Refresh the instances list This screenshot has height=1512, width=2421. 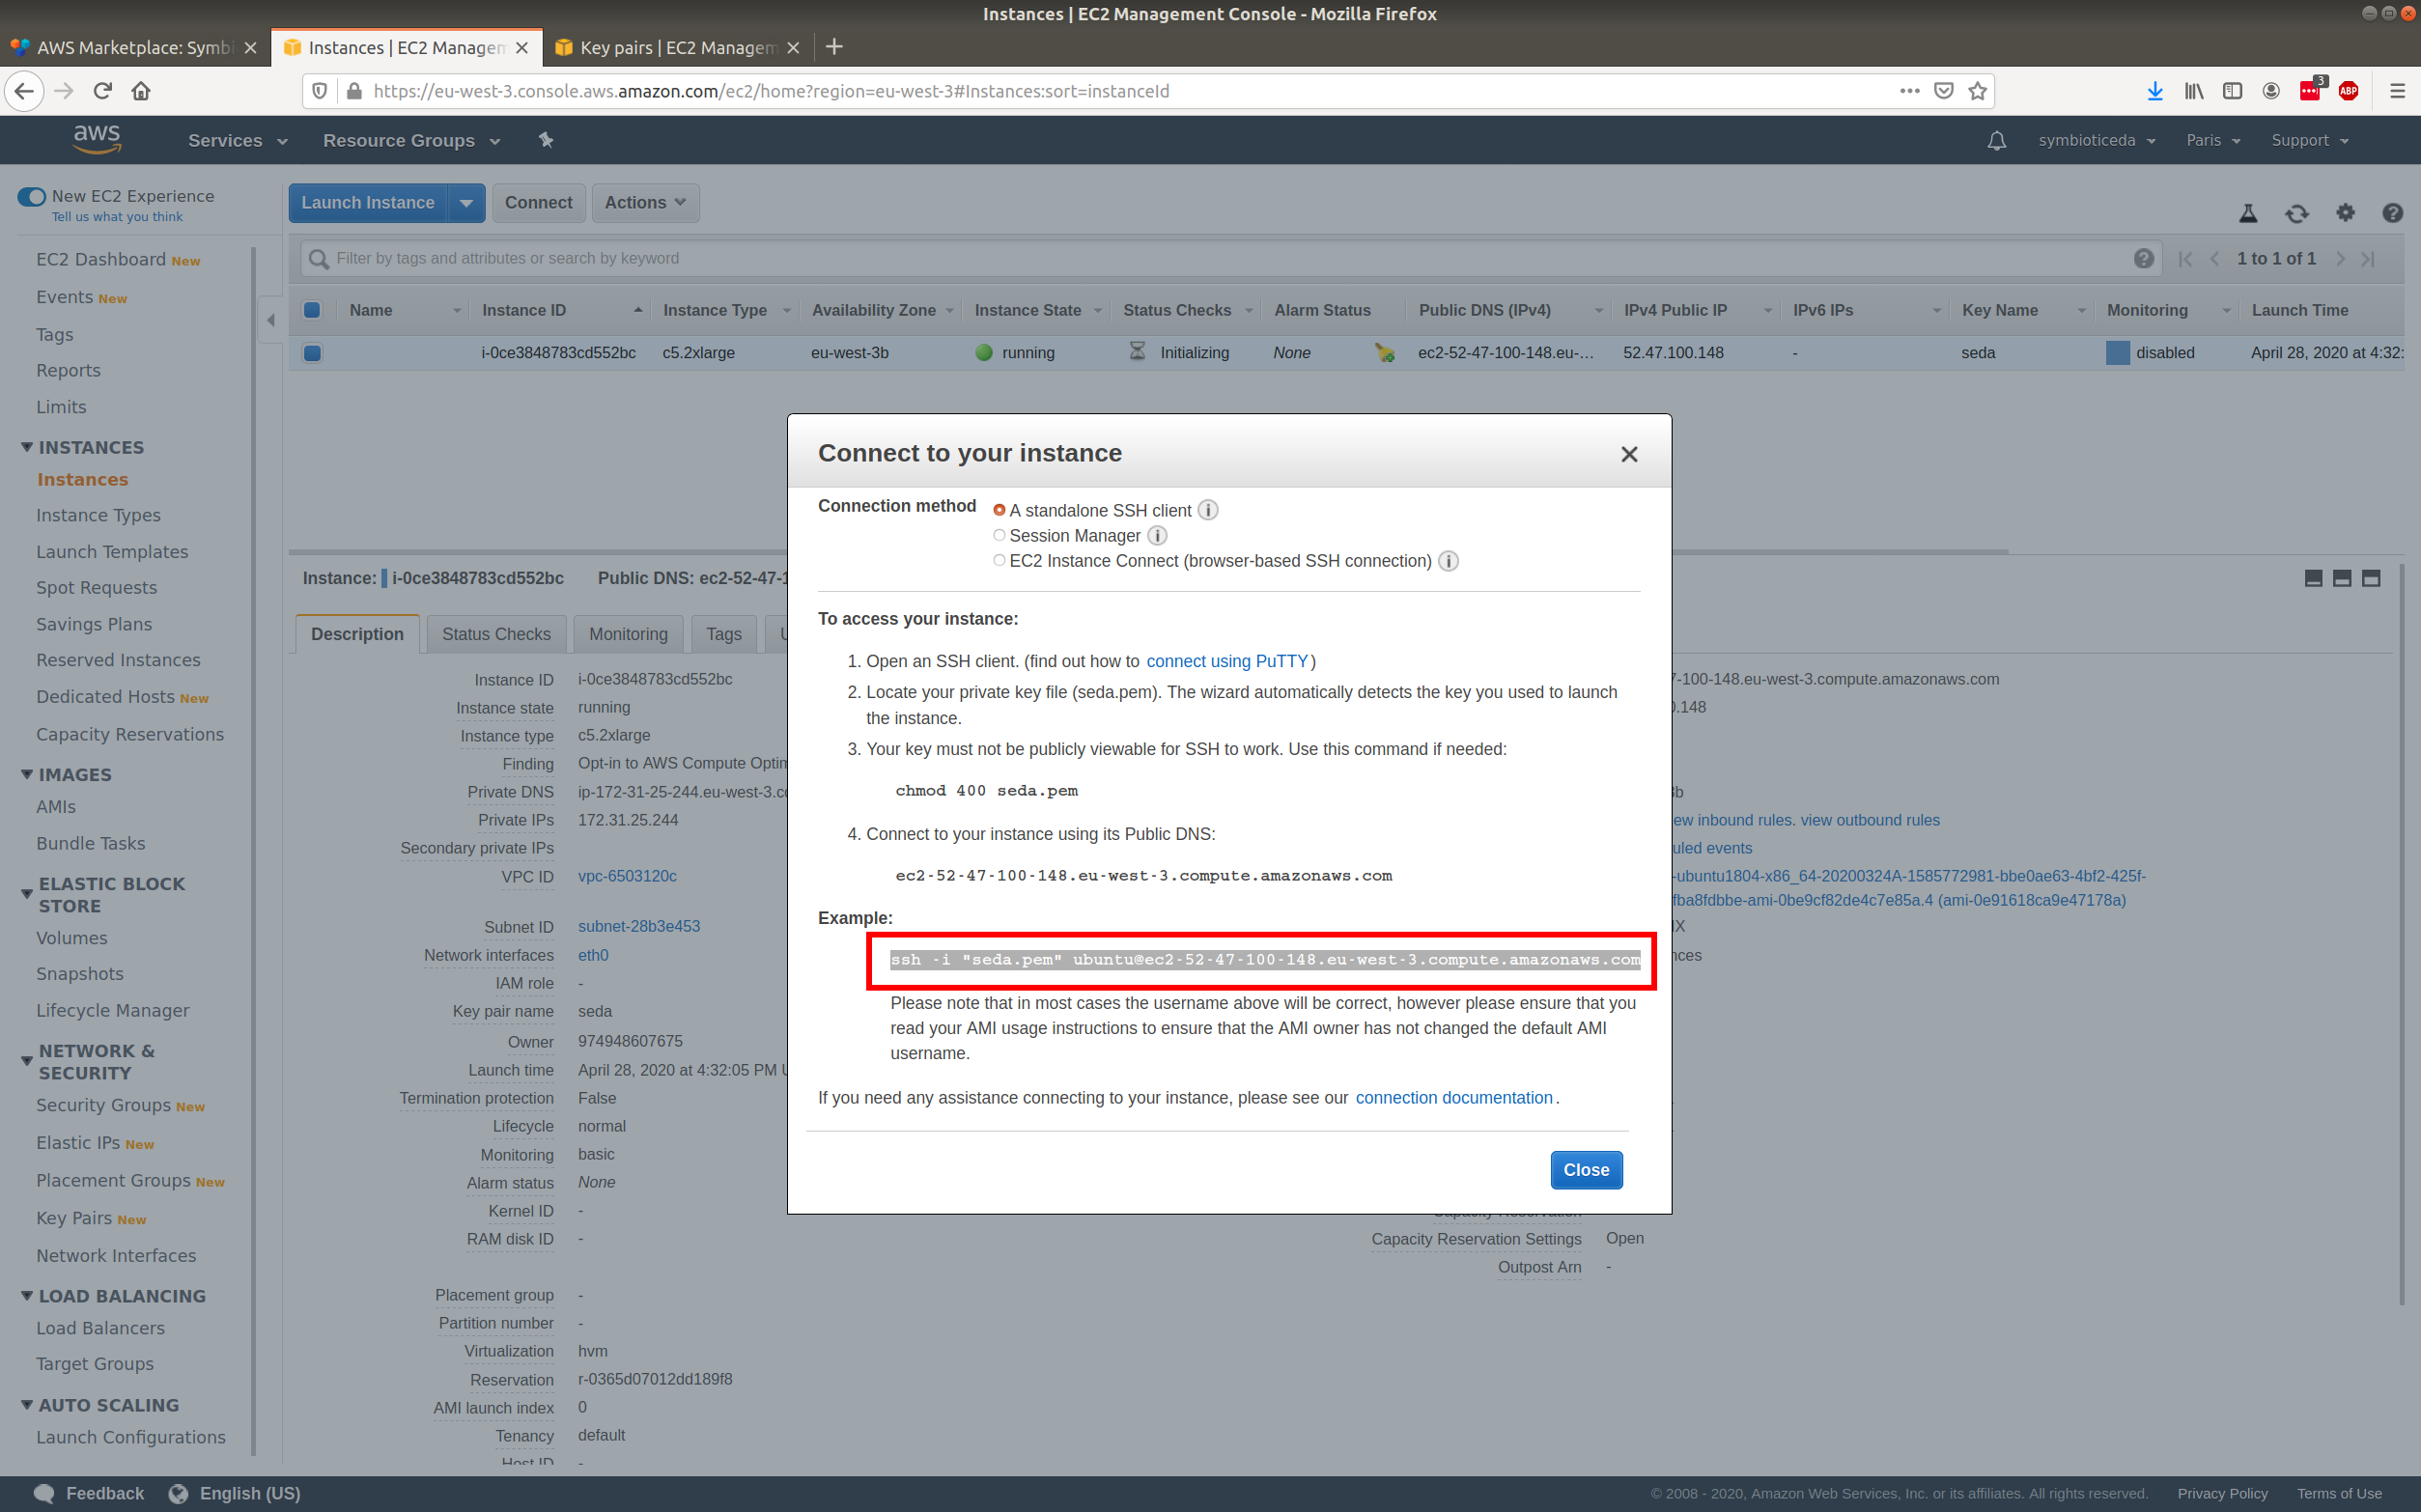coord(2297,213)
